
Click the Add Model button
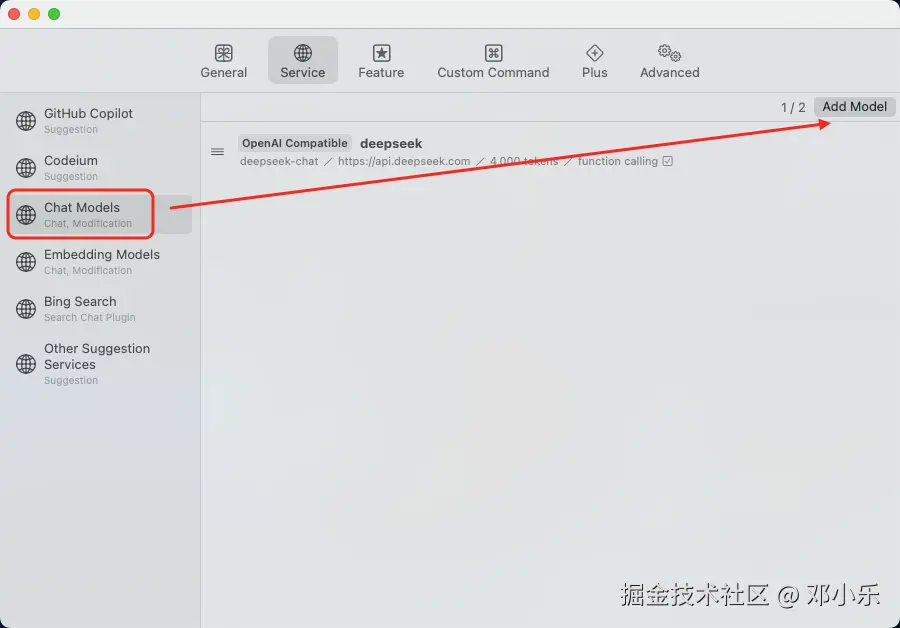click(x=854, y=107)
